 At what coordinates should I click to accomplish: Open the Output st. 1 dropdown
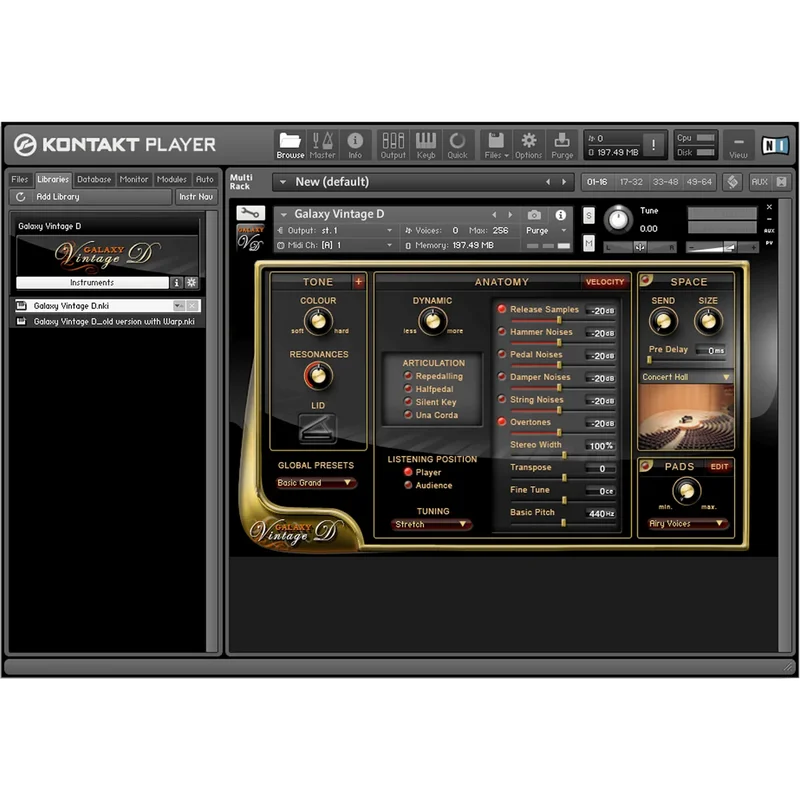(336, 231)
